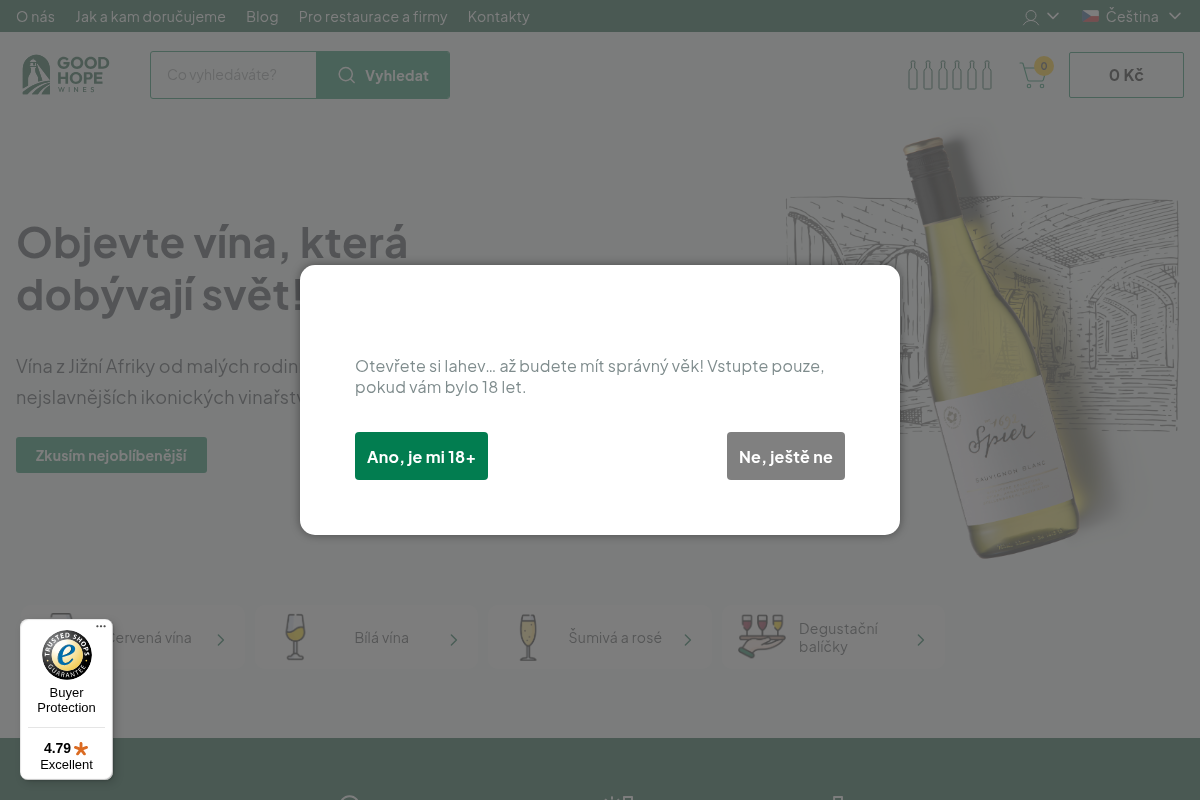Decline with "Ne, ještě ne" button
This screenshot has width=1200, height=800.
tap(786, 456)
